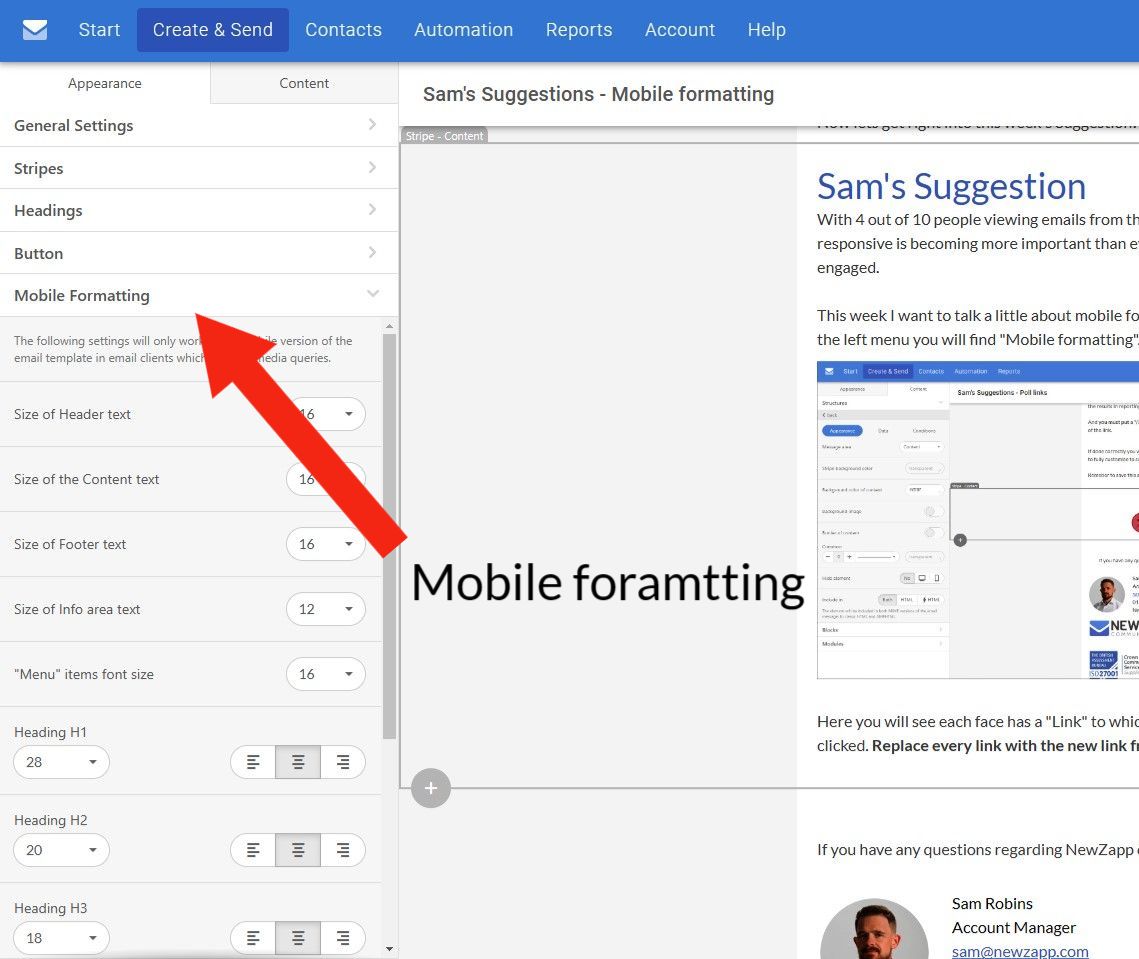Screen dimensions: 1139x959
Task: Center align Heading H3
Action: point(298,938)
